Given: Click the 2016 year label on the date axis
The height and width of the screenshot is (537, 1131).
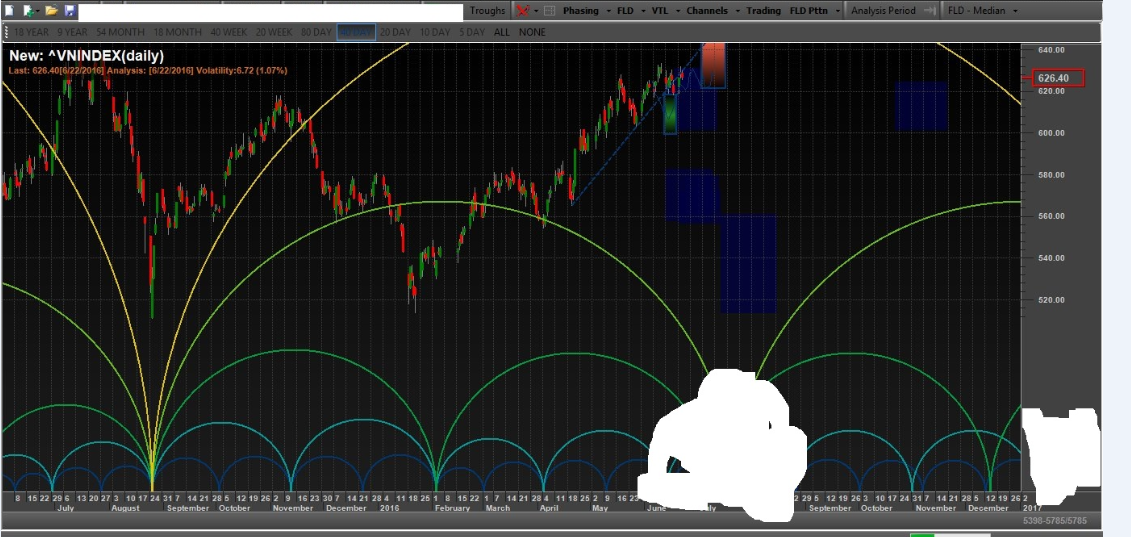Looking at the screenshot, I should pyautogui.click(x=390, y=508).
